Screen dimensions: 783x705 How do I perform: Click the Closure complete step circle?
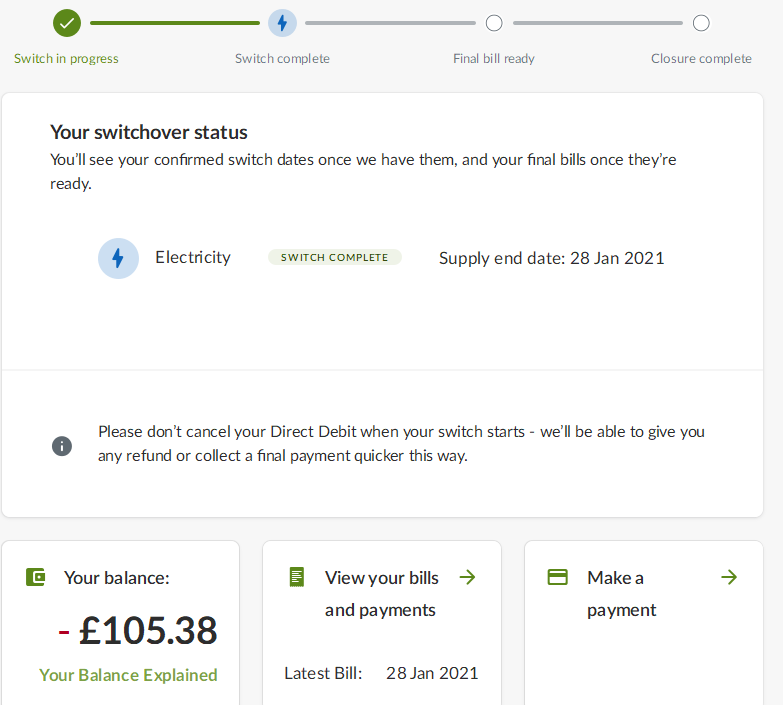701,23
